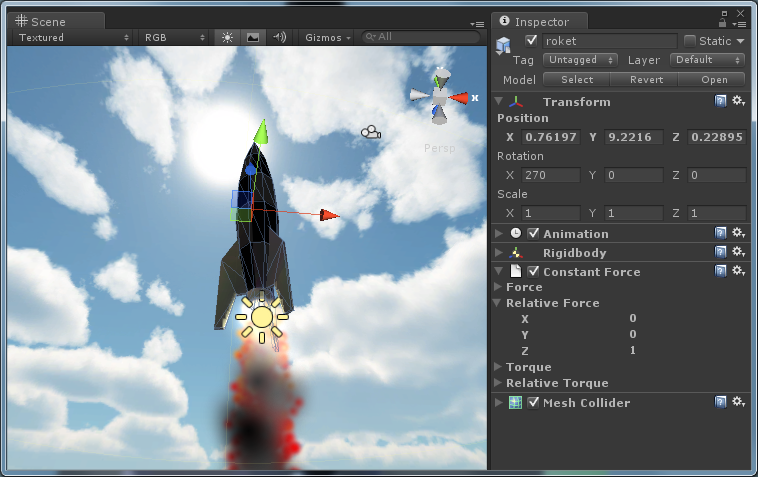Screen dimensions: 758x477
Task: Click the blue Z-axis handle on rocket
Action: pyautogui.click(x=250, y=170)
